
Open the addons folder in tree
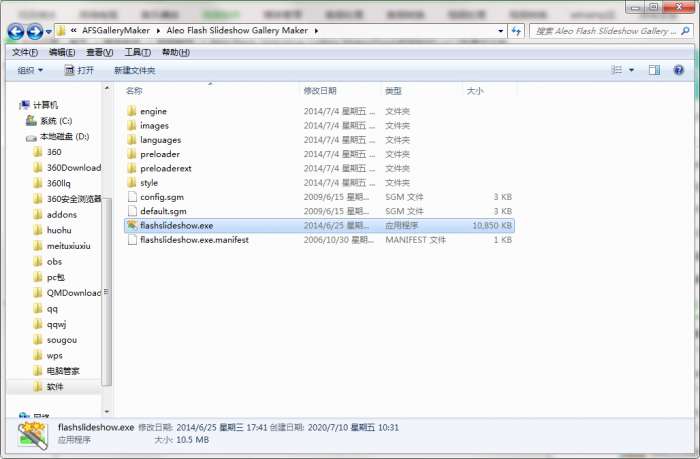62,215
